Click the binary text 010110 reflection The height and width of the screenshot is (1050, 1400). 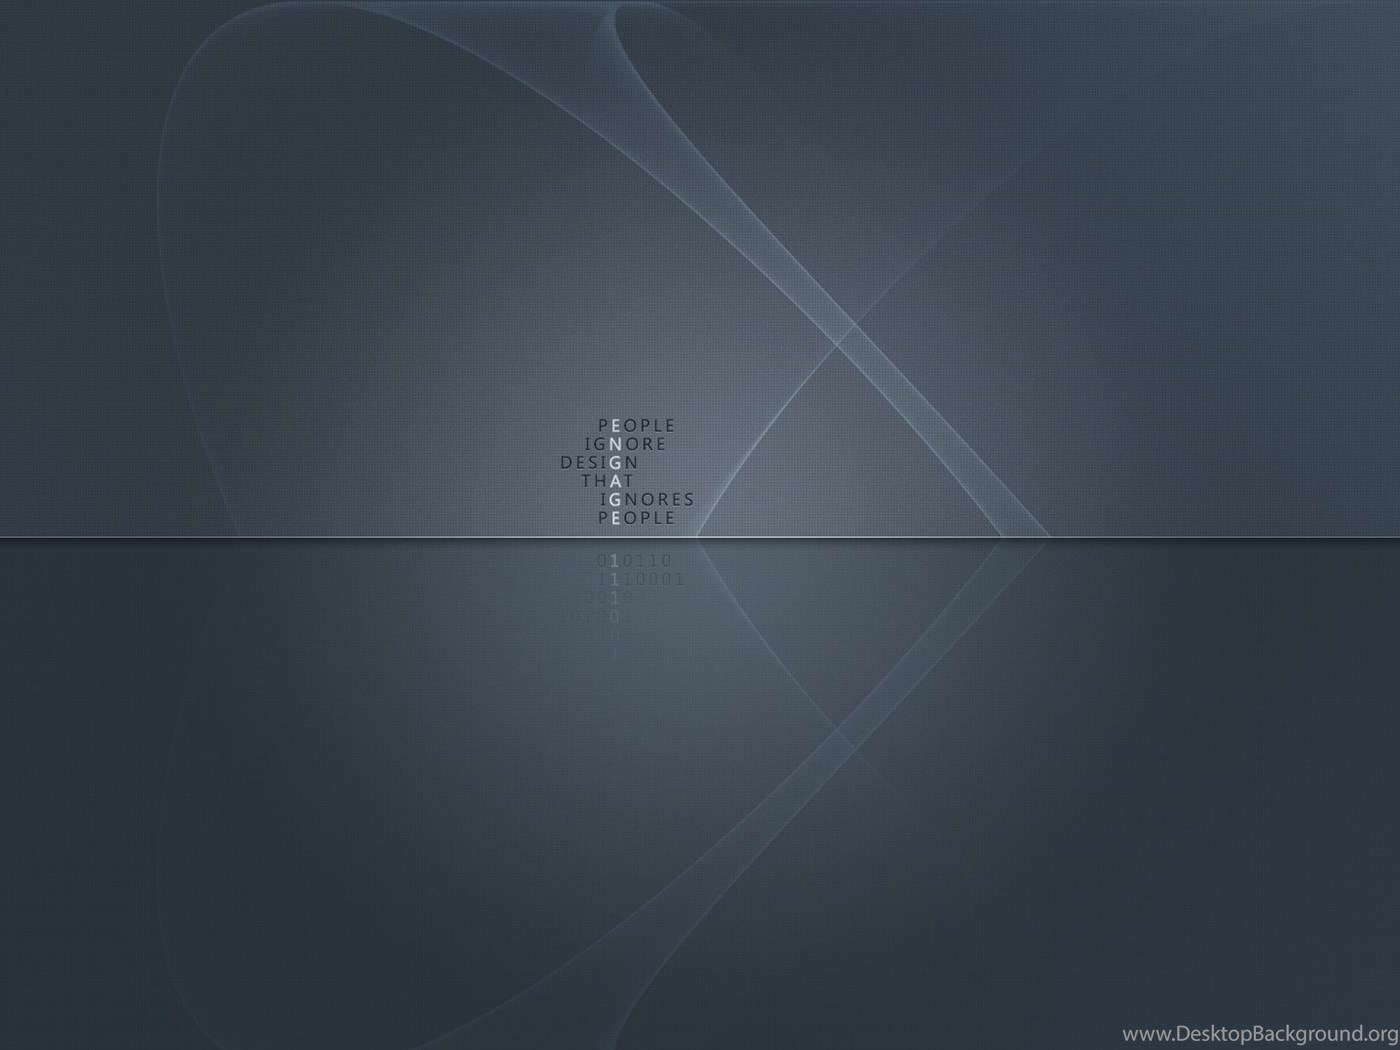click(x=635, y=561)
